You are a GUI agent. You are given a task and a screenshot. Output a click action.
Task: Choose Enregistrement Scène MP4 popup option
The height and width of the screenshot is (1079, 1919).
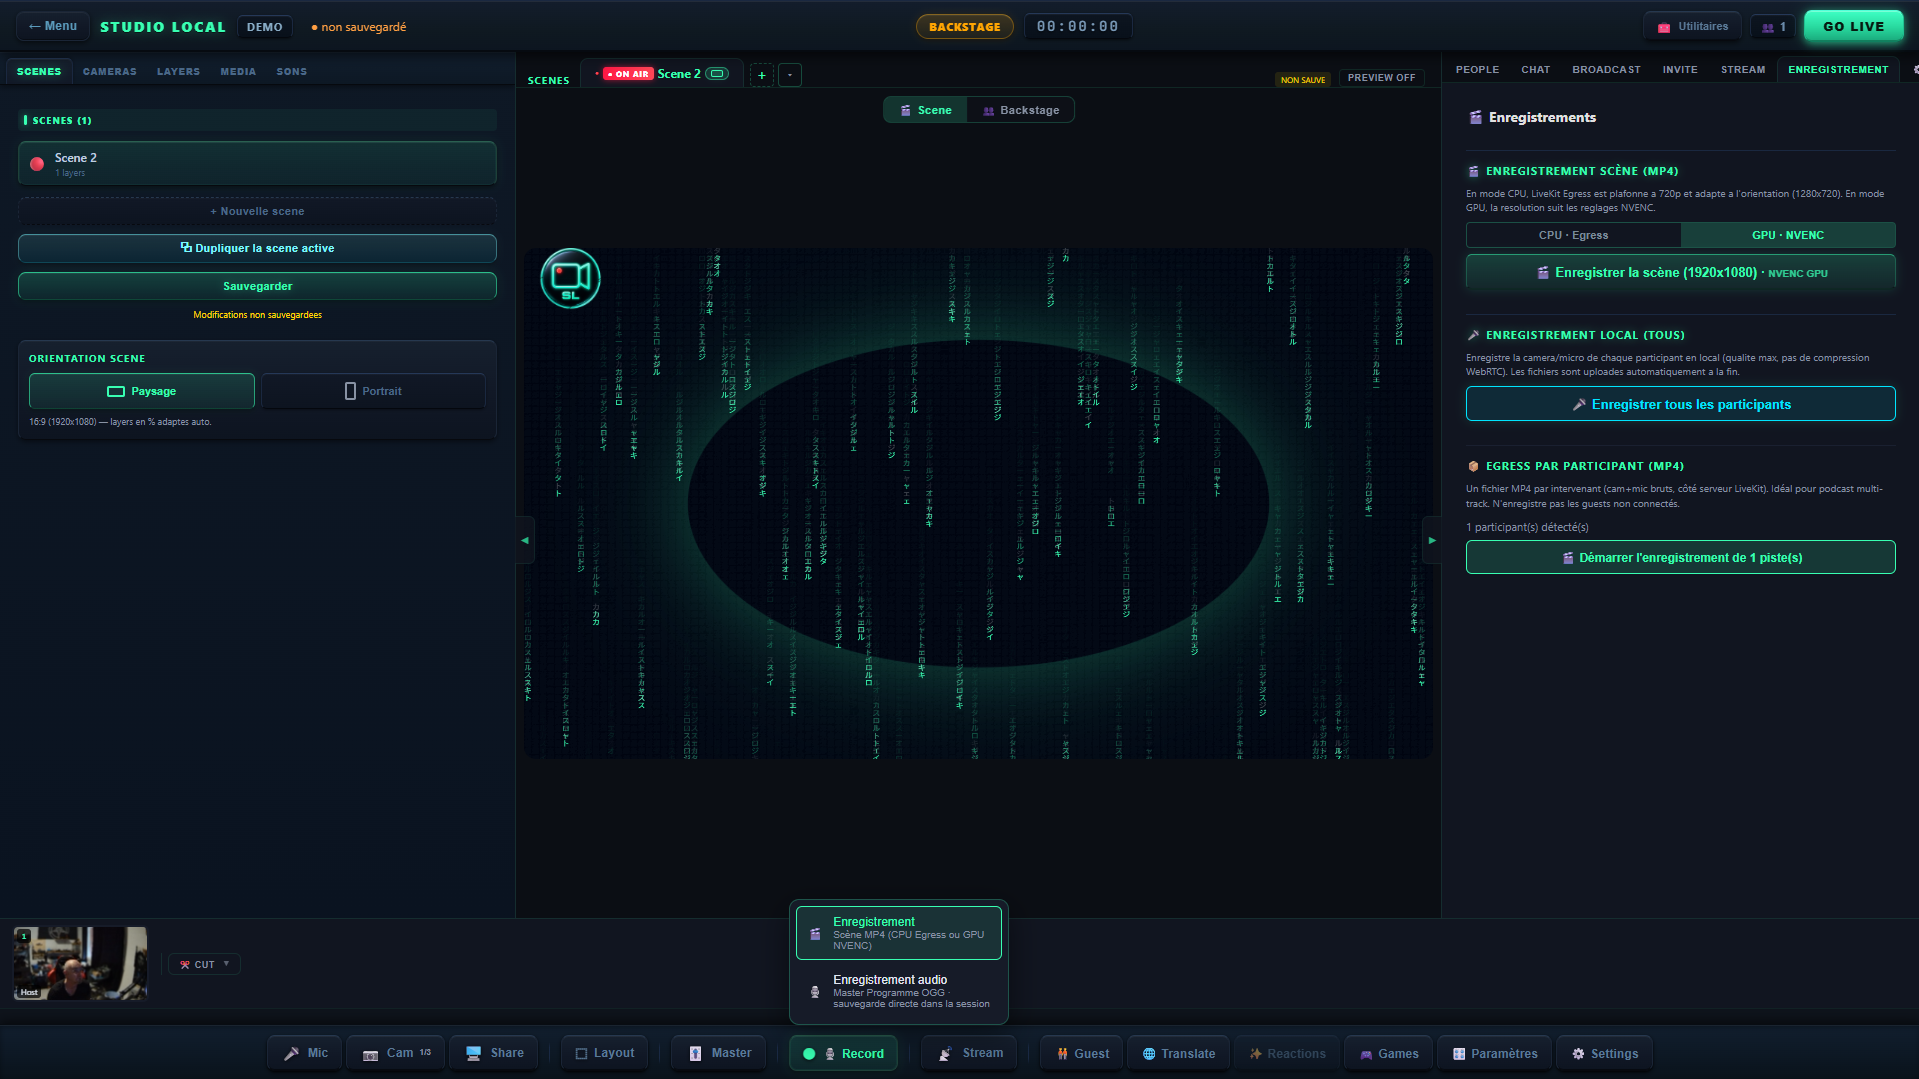point(899,933)
